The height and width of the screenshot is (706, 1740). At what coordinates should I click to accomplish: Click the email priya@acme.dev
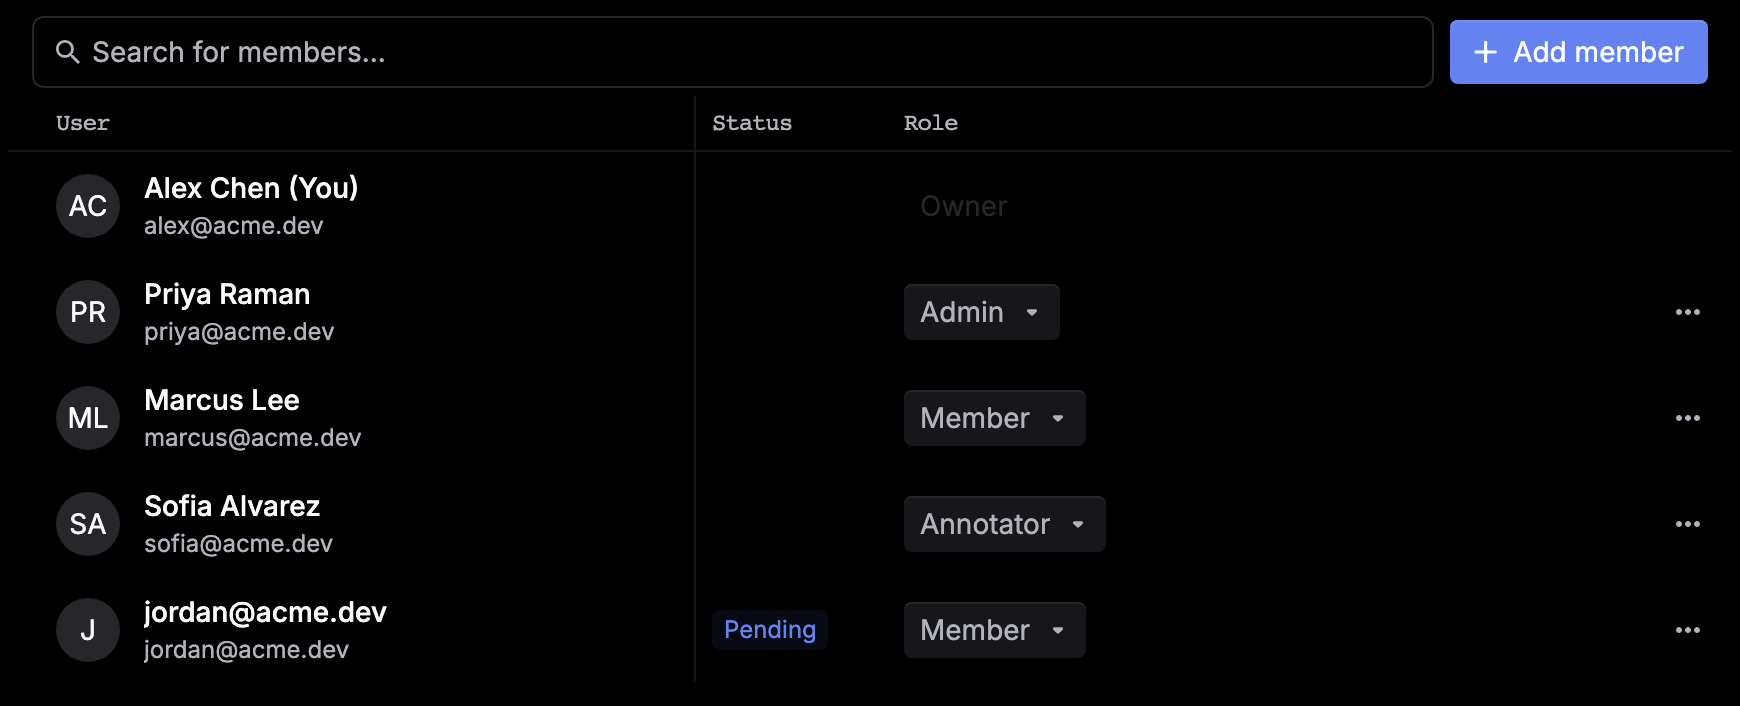click(239, 332)
